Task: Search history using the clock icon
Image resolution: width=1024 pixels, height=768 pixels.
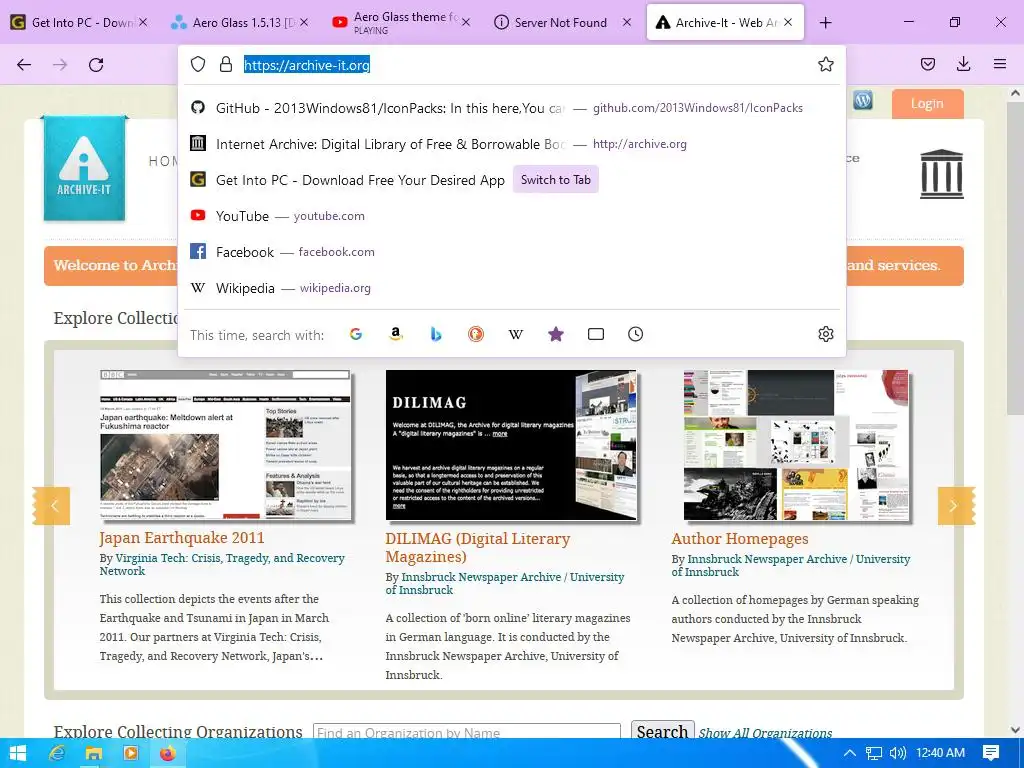Action: 635,334
